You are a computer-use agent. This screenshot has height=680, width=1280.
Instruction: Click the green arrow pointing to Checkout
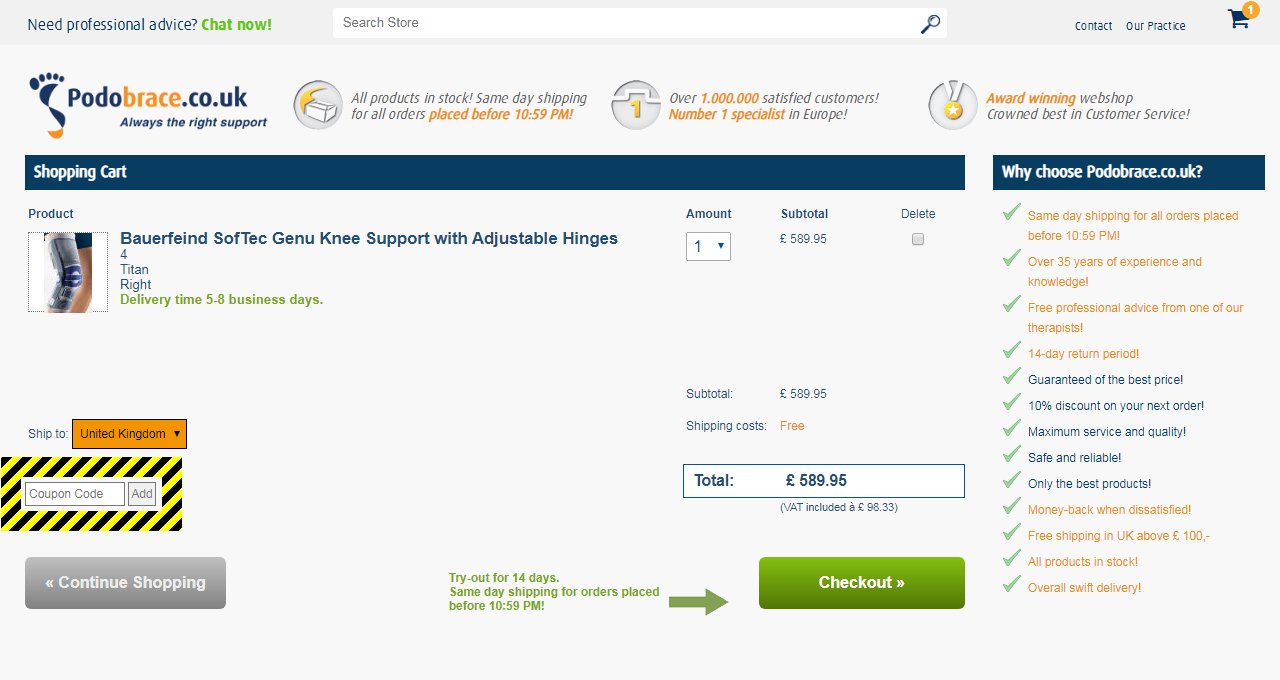coord(698,601)
